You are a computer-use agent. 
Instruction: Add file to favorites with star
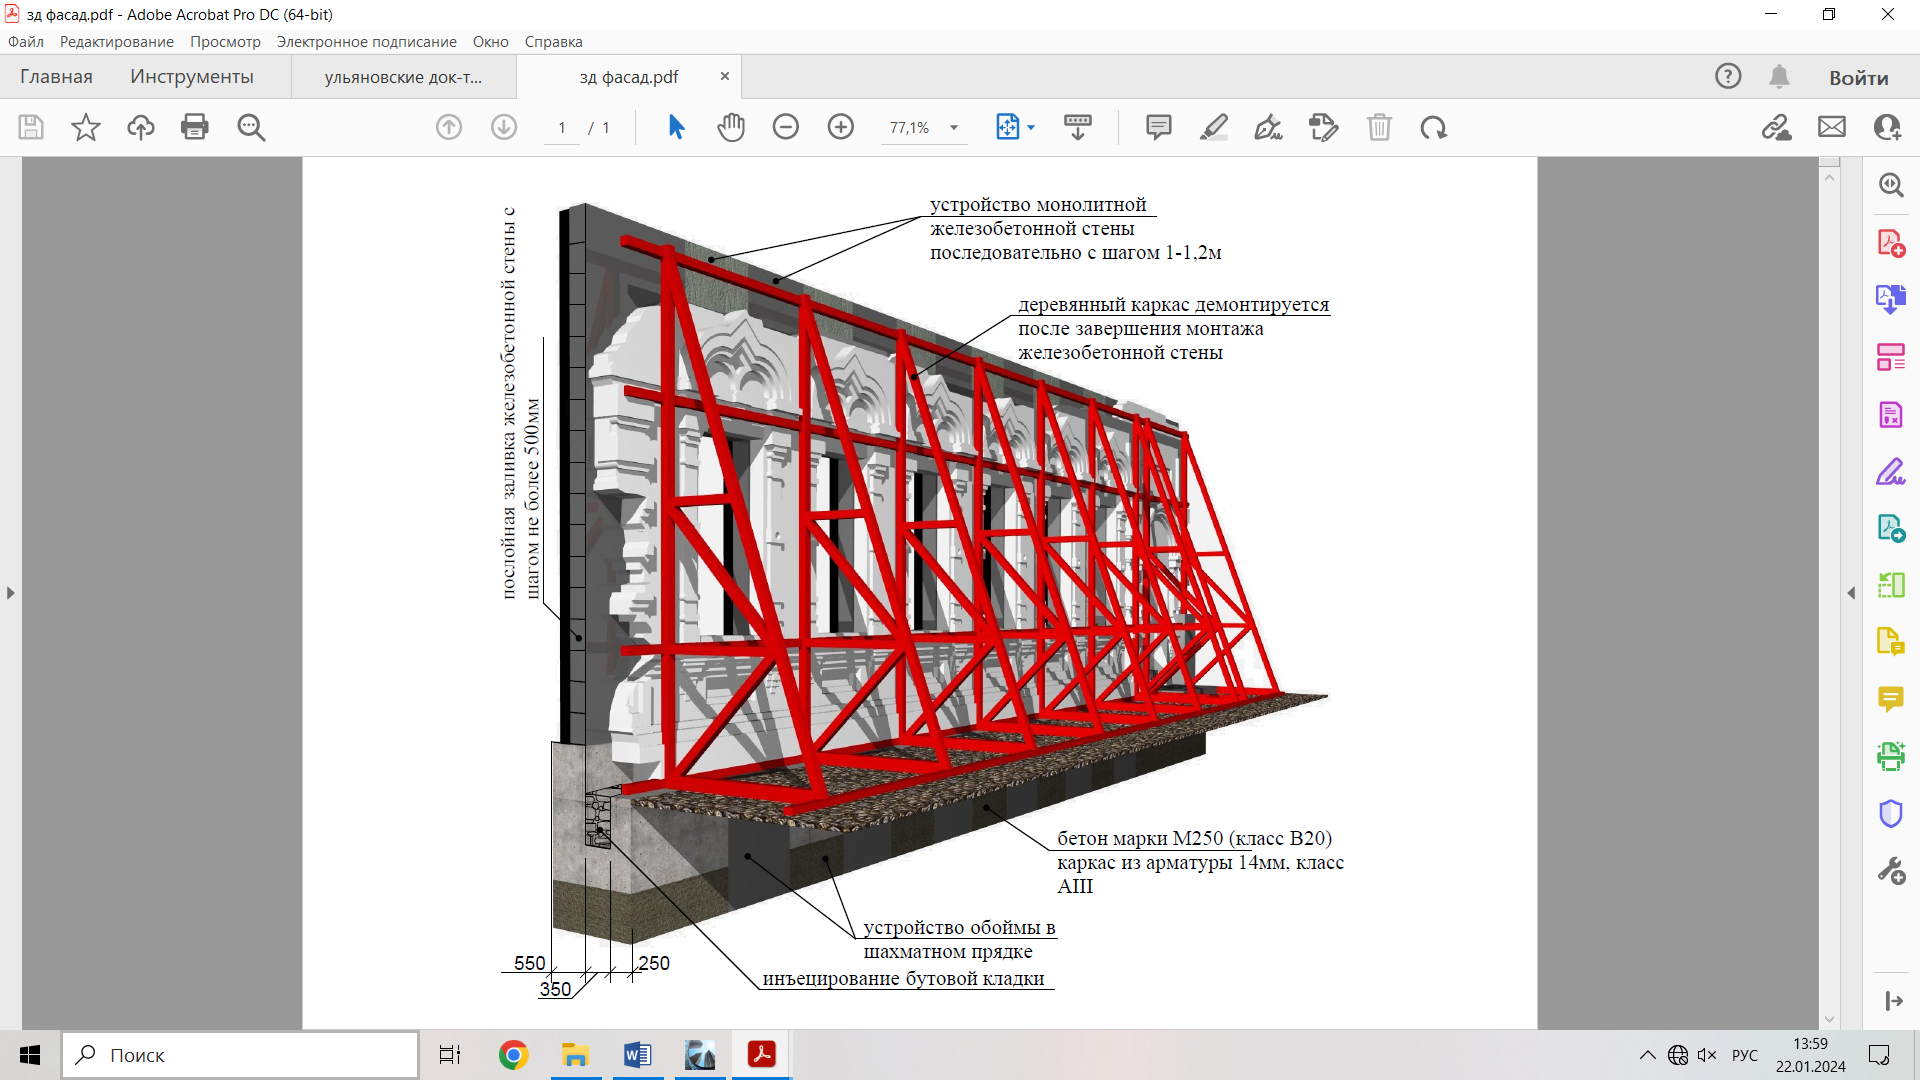point(86,127)
